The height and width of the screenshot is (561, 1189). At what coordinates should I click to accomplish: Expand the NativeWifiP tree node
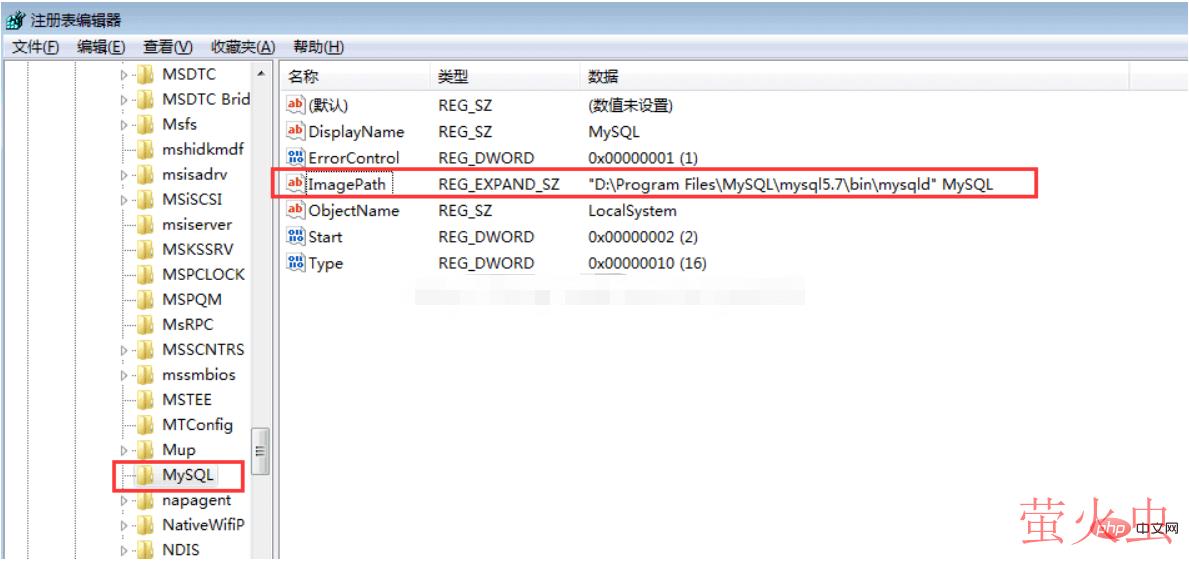tap(124, 525)
